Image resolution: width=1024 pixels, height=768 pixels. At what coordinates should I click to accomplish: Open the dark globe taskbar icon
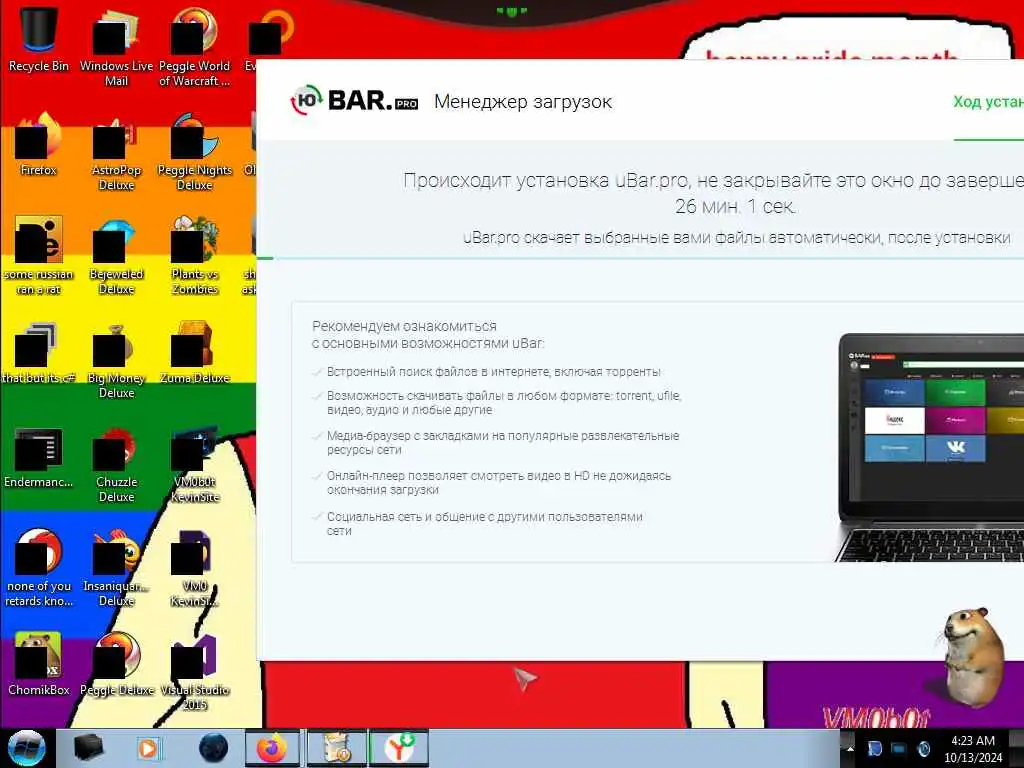click(x=214, y=748)
